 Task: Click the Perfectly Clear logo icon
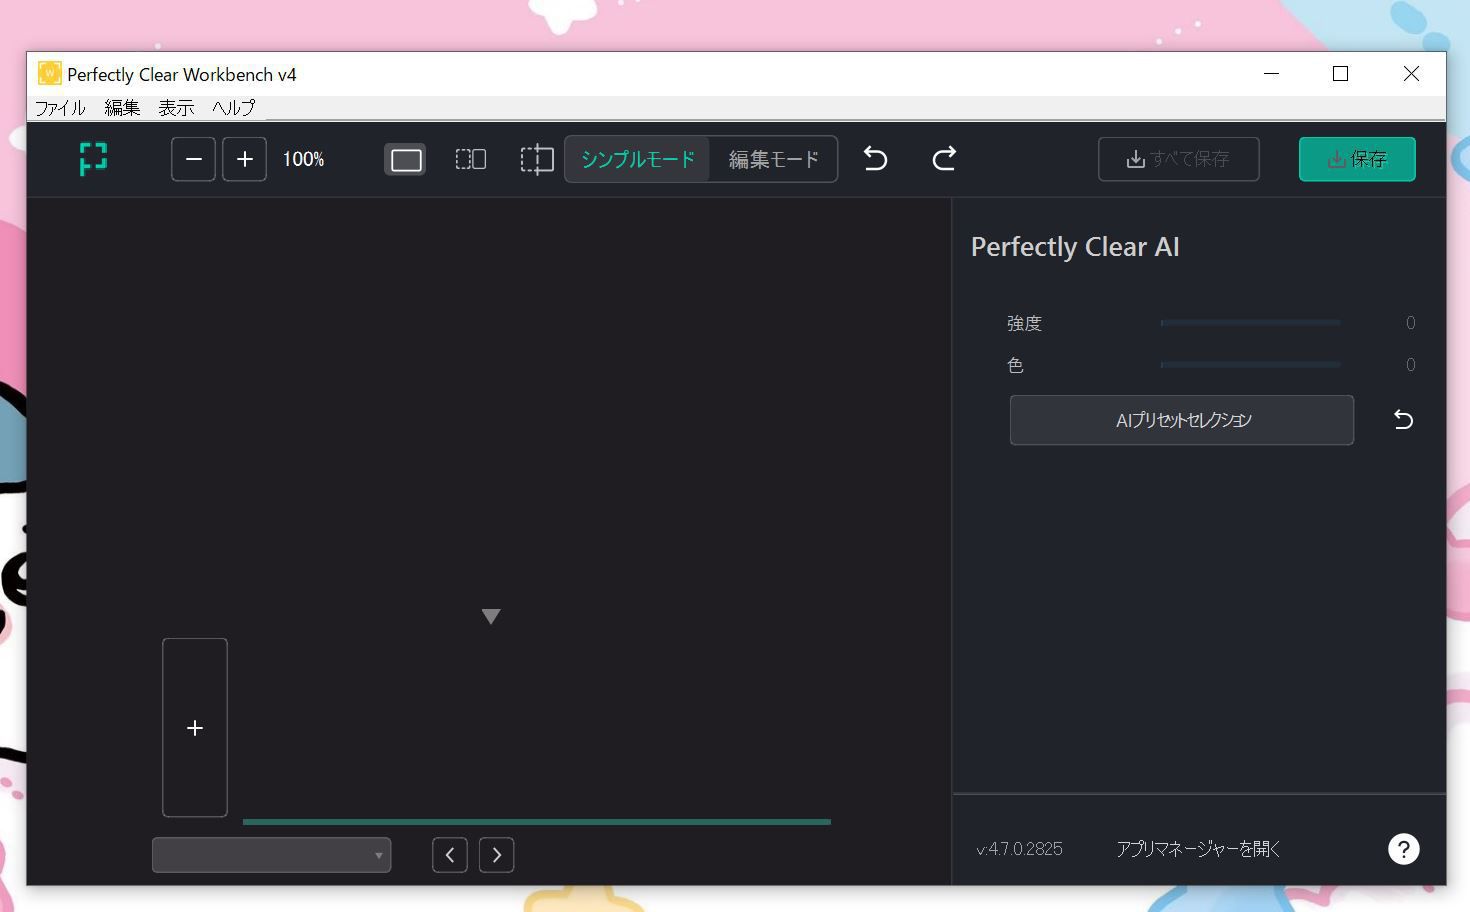tap(93, 159)
